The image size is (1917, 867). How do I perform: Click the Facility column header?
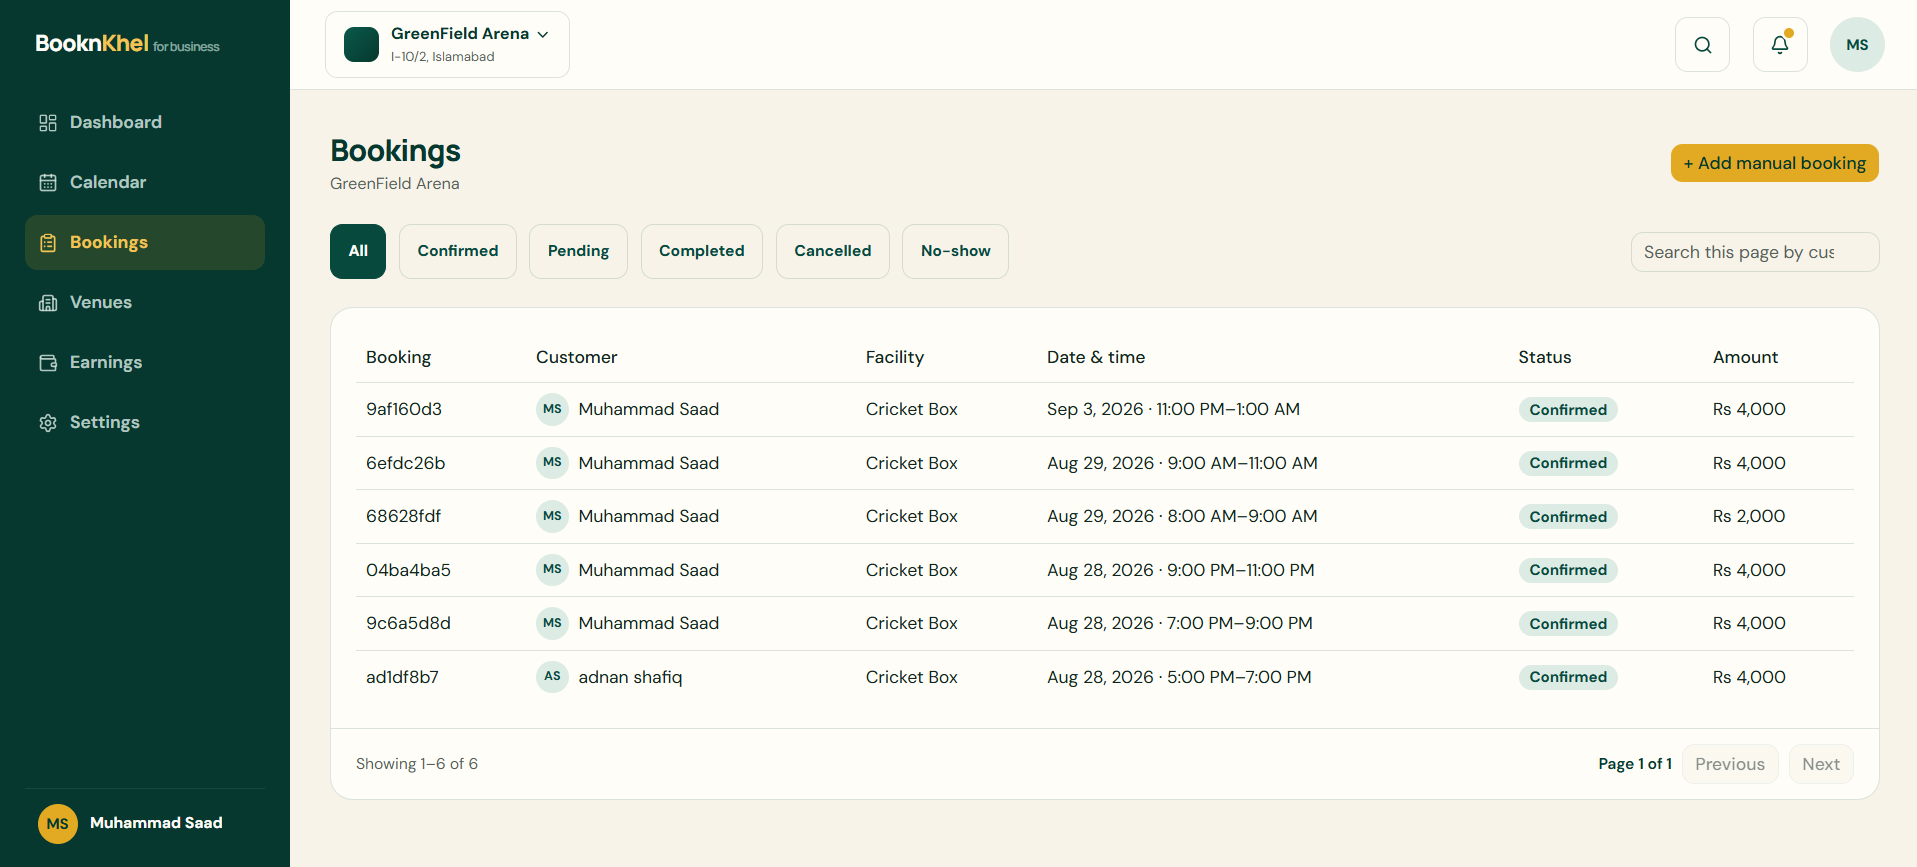895,357
